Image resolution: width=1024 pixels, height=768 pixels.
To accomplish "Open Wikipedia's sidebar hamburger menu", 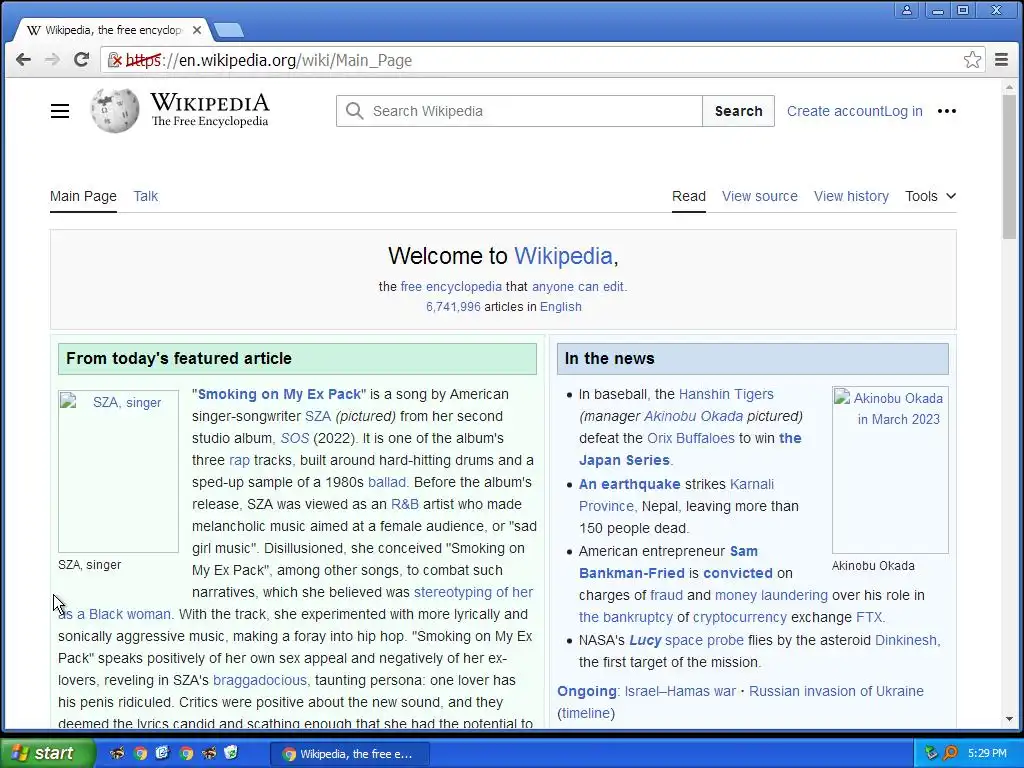I will (60, 111).
